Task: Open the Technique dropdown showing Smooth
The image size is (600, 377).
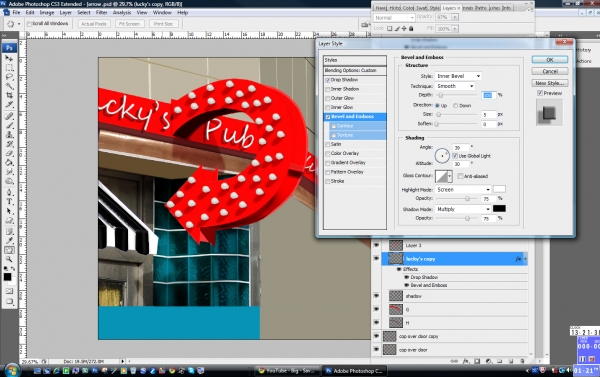Action: [455, 86]
